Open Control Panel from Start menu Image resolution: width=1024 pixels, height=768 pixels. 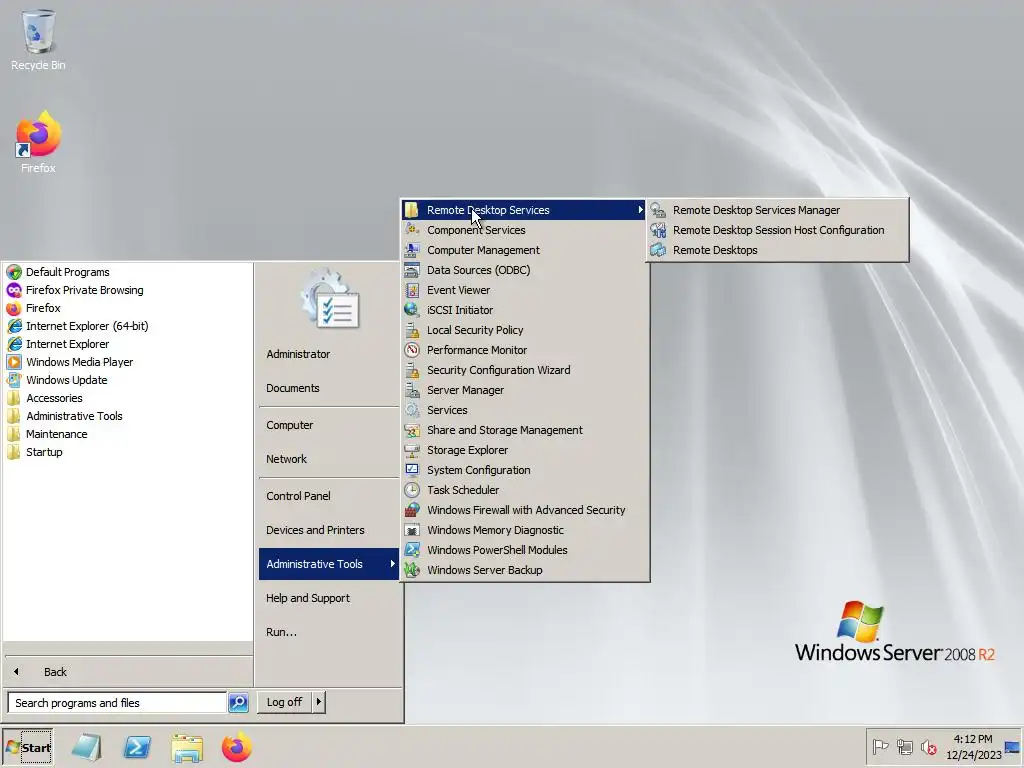329,496
